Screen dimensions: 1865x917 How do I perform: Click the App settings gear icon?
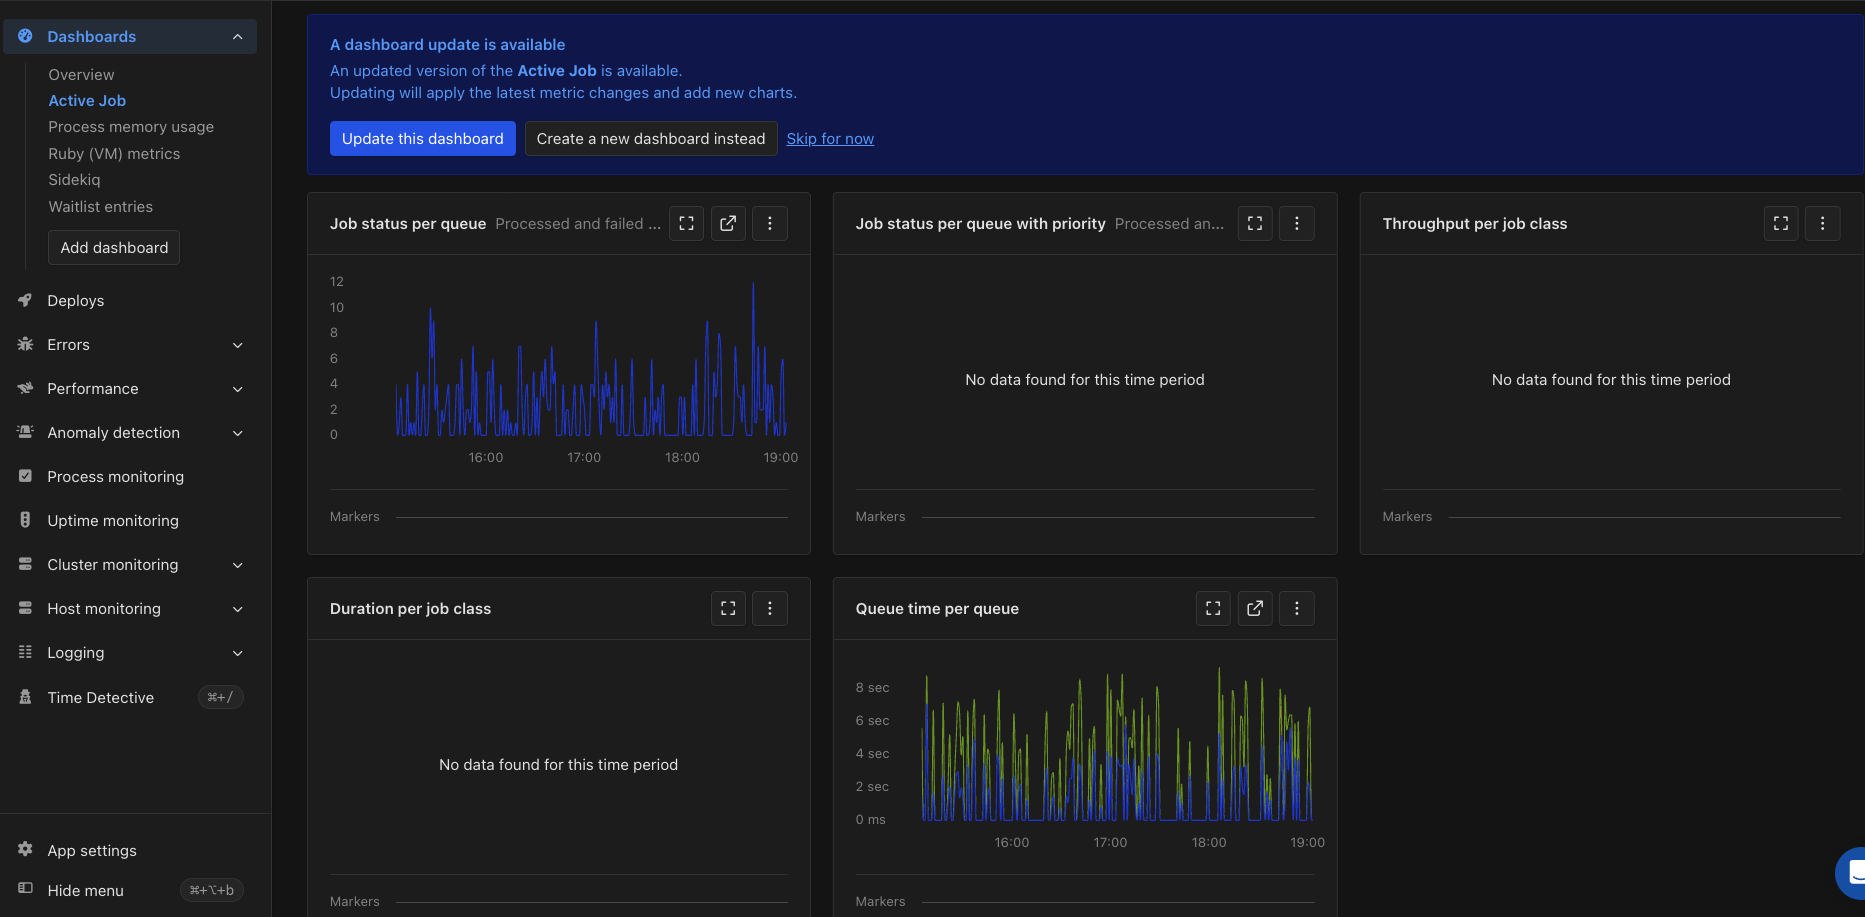(x=25, y=849)
